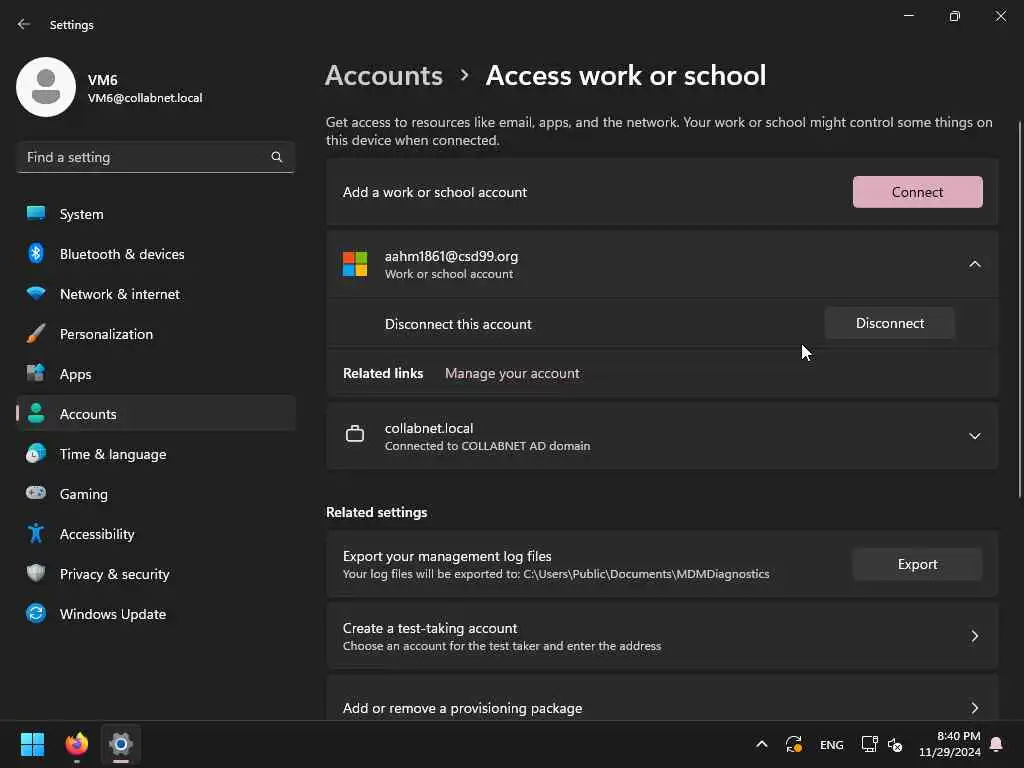This screenshot has width=1024, height=768.
Task: Open Create a test-taking account
Action: pos(662,636)
